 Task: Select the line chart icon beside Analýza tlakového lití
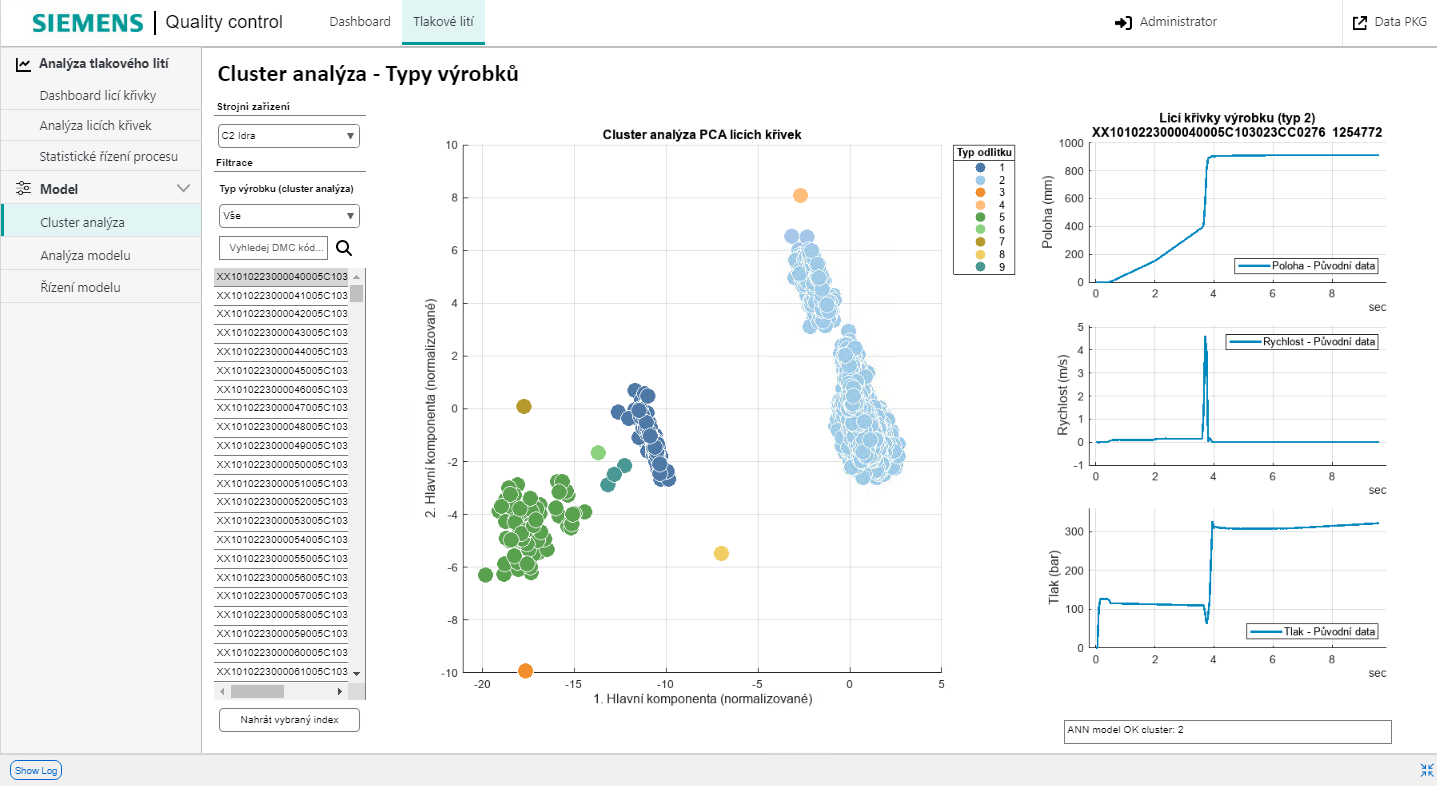click(x=22, y=62)
